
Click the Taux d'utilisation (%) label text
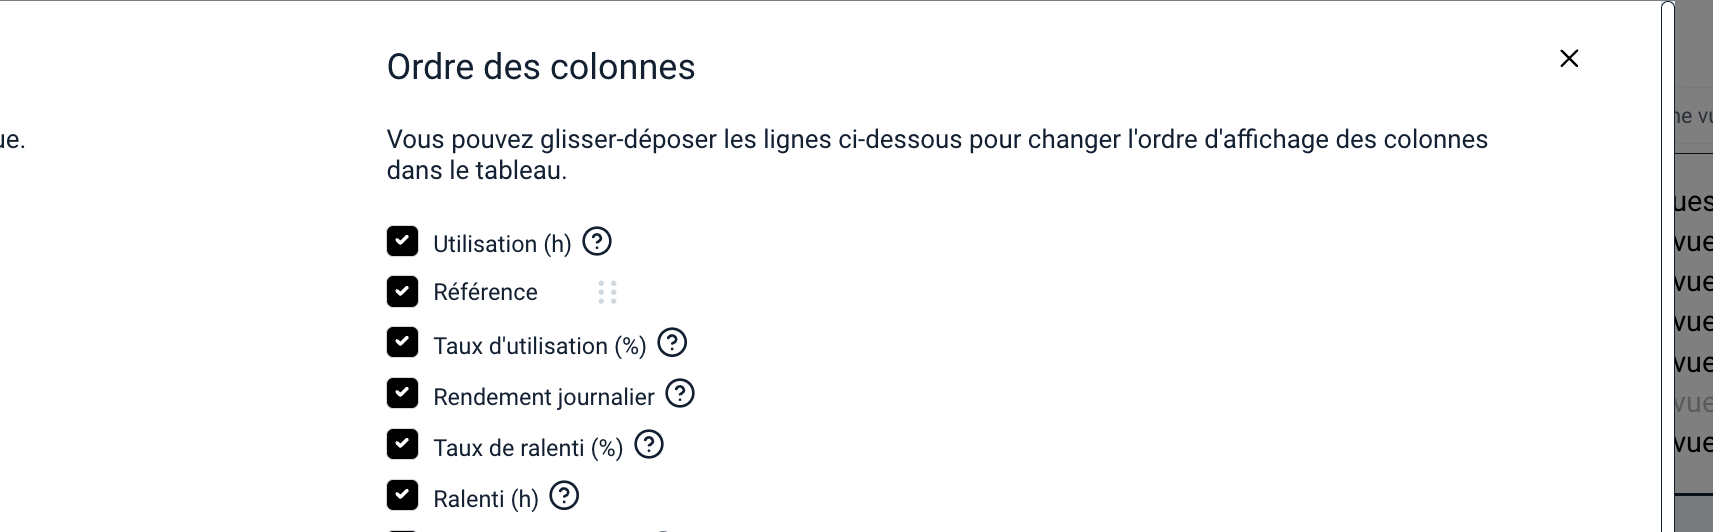point(540,346)
